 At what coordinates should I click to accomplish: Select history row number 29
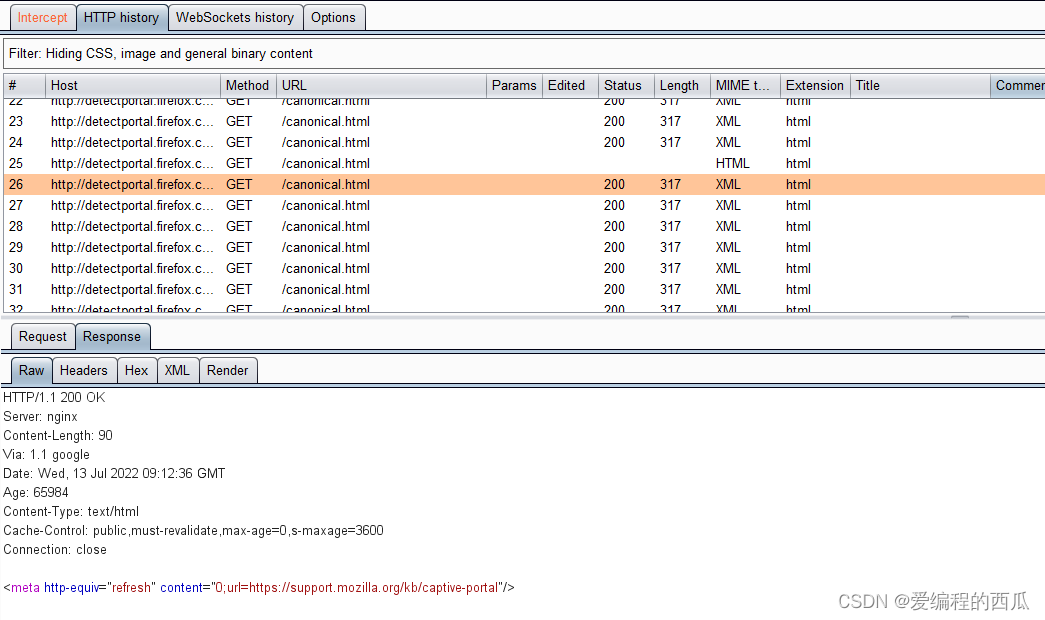click(524, 247)
